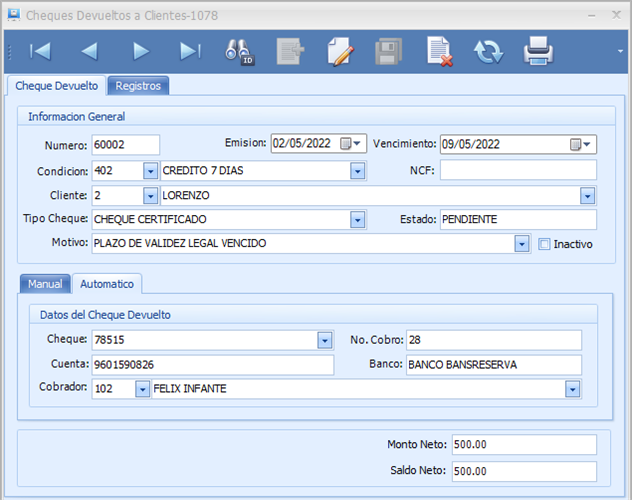Expand the Cobrador name dropdown
Screen dimensions: 632x500
pos(573,389)
